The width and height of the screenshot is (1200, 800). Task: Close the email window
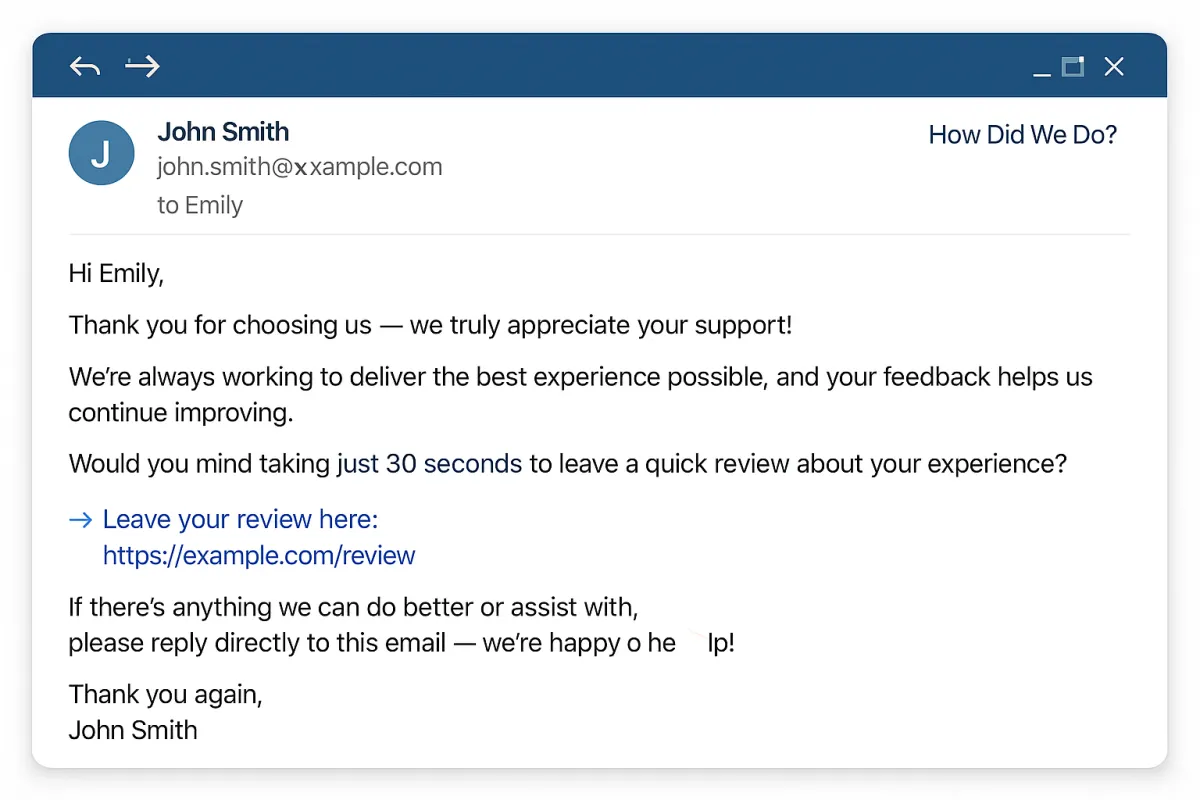[x=1113, y=67]
